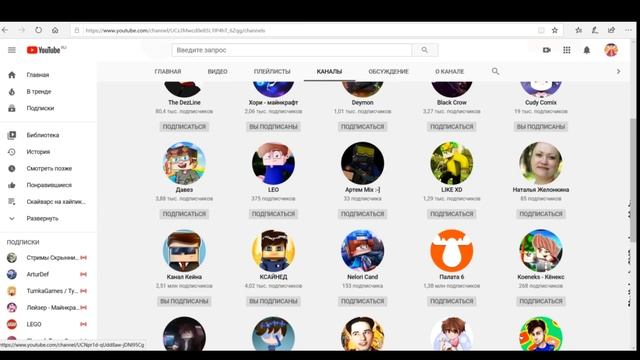Viewport: 640px width, 360px height.
Task: Go to browser home icon
Action: 55,30
